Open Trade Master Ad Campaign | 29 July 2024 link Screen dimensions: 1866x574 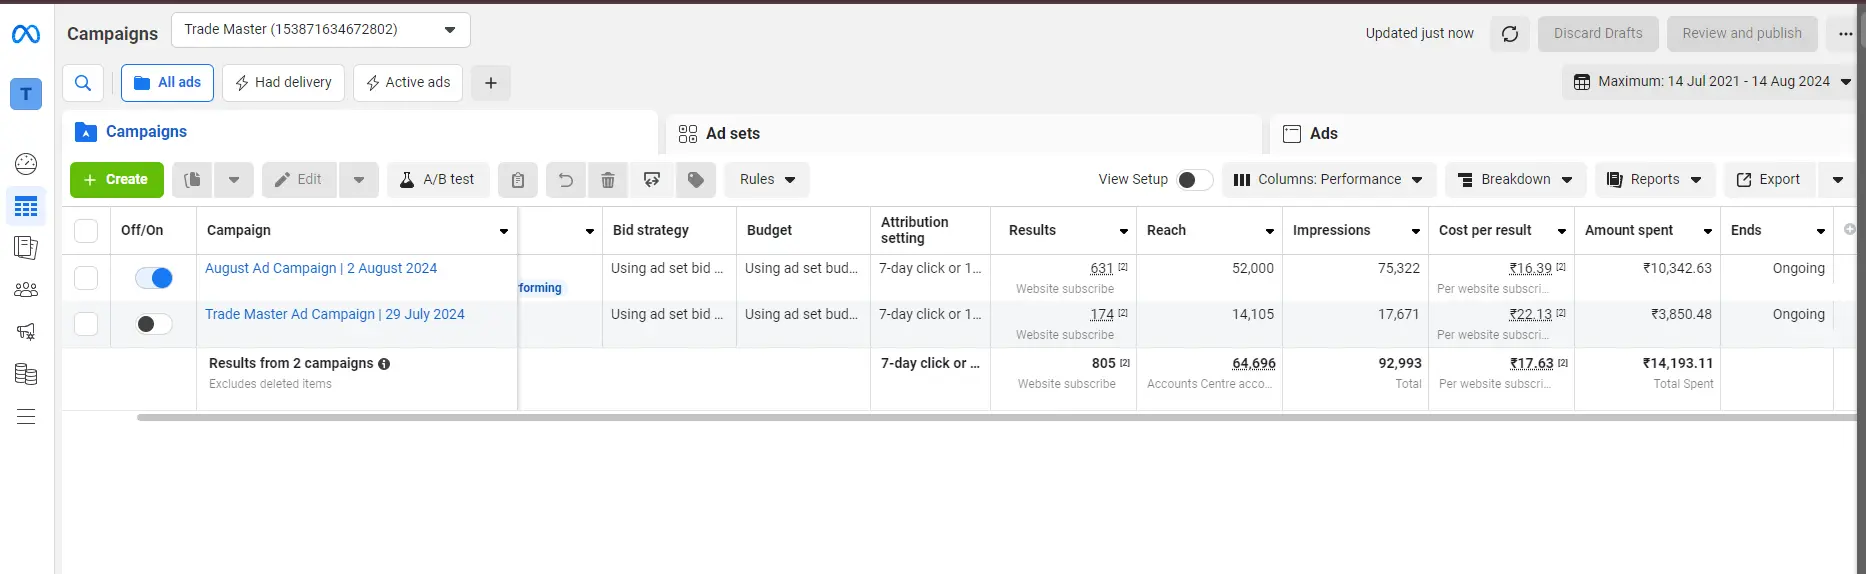(x=335, y=314)
